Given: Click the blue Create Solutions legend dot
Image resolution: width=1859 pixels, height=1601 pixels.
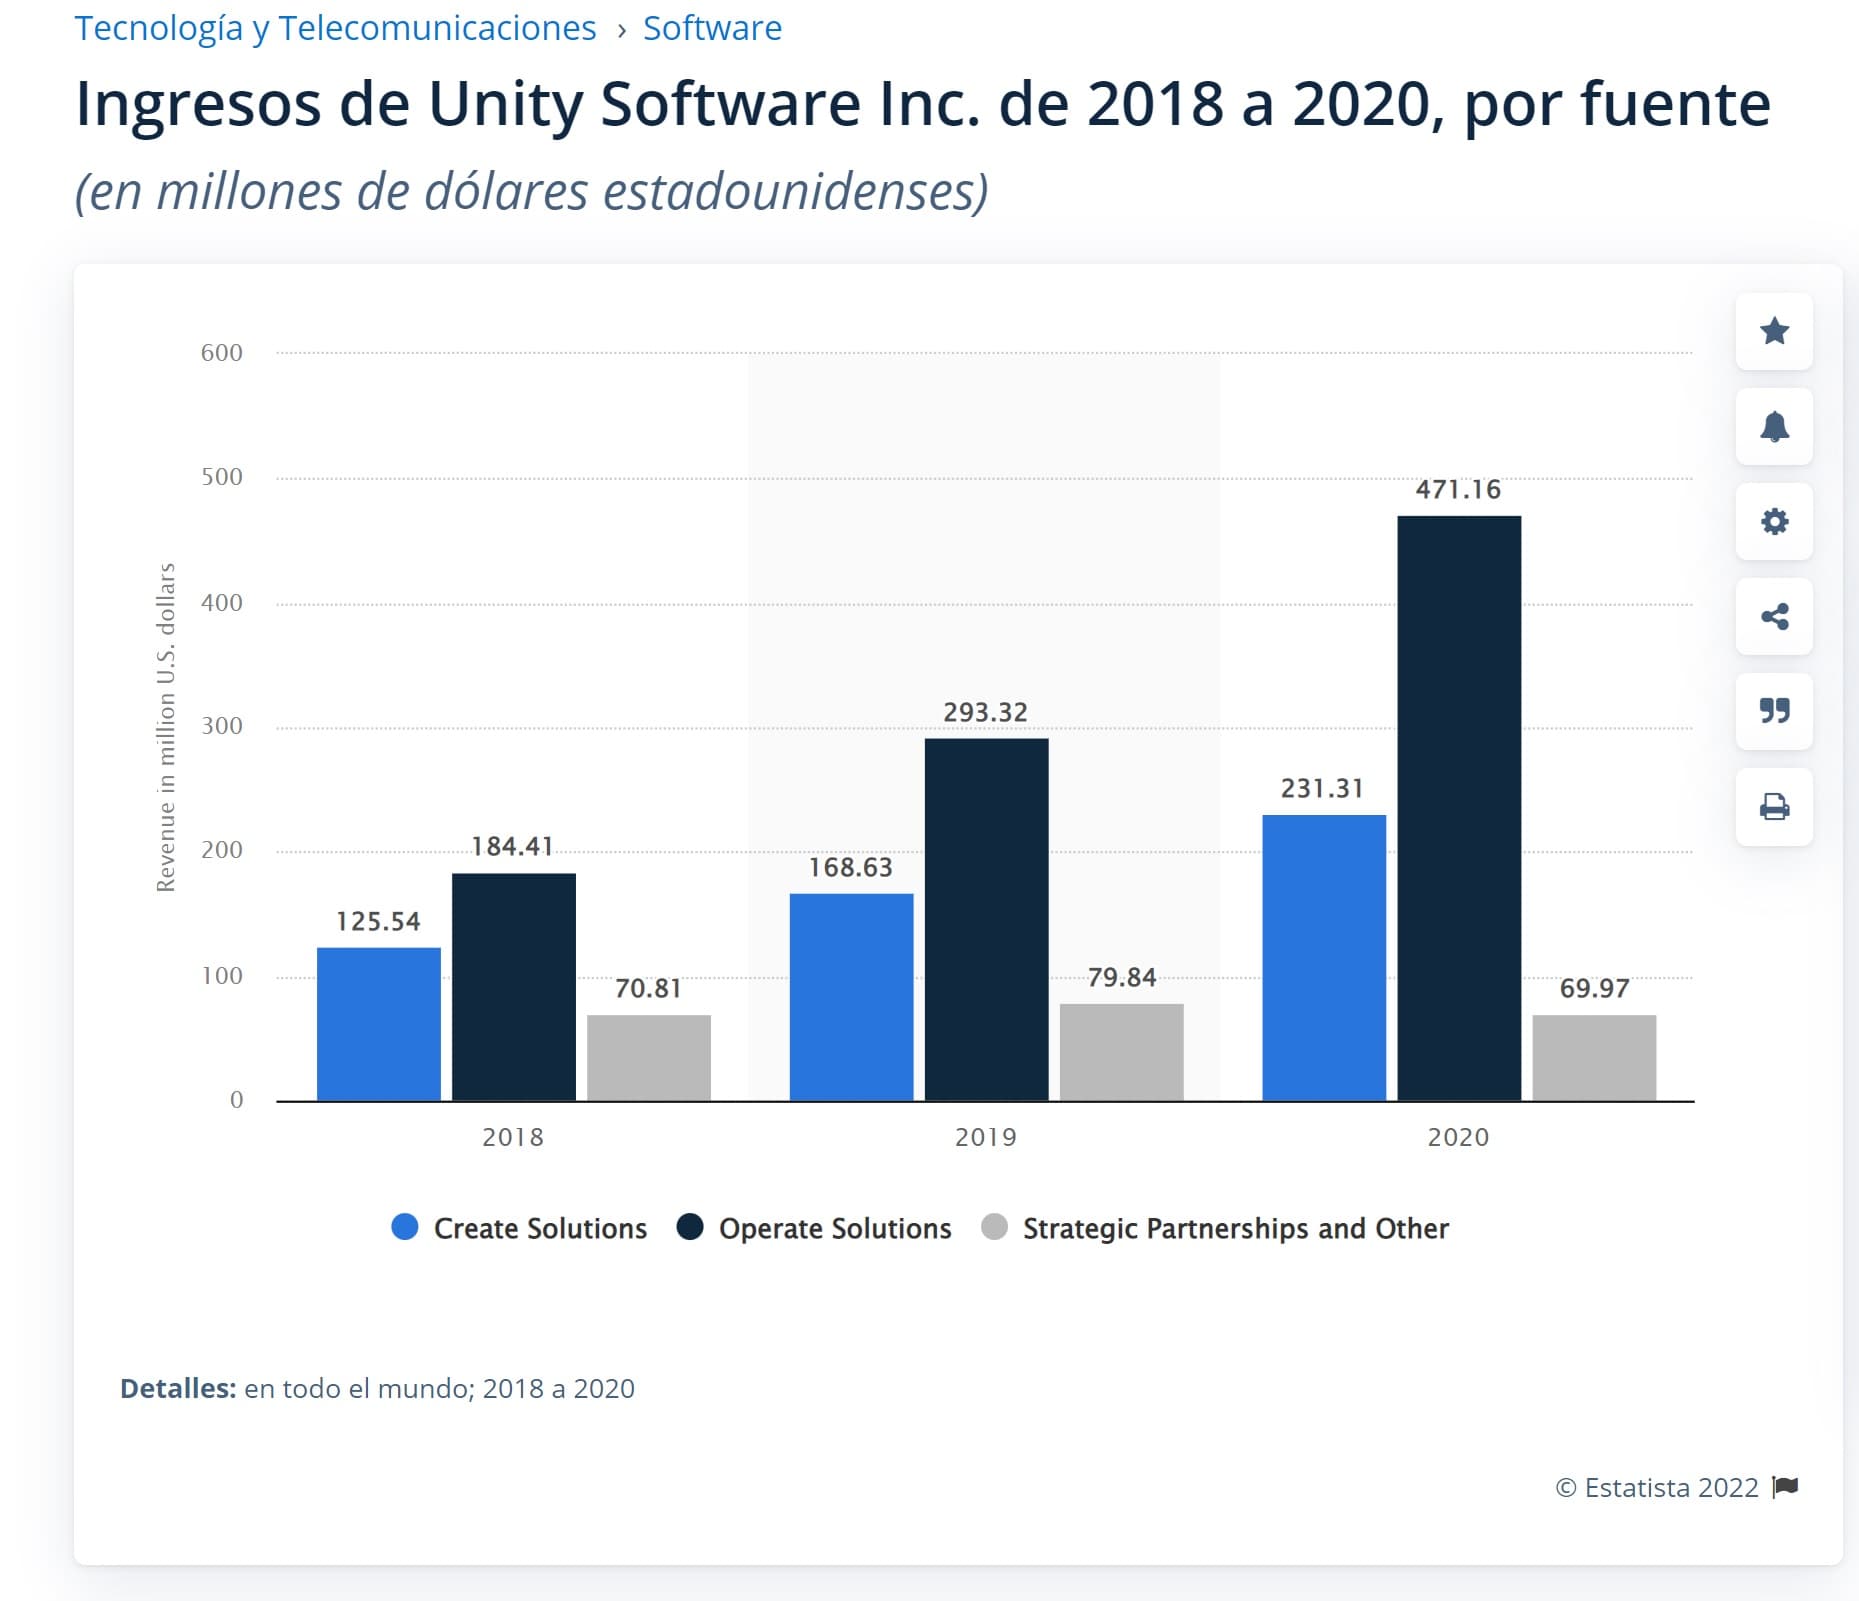Looking at the screenshot, I should [x=405, y=1227].
